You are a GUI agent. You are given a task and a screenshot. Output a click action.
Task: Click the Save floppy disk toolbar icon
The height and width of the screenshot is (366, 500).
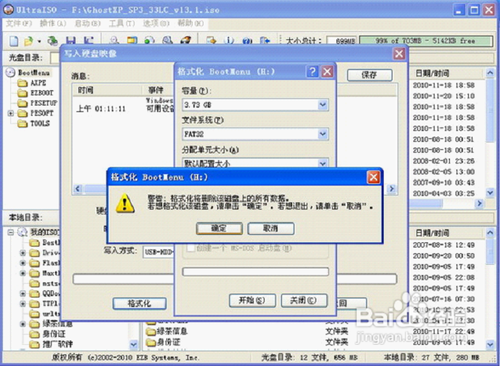click(70, 41)
